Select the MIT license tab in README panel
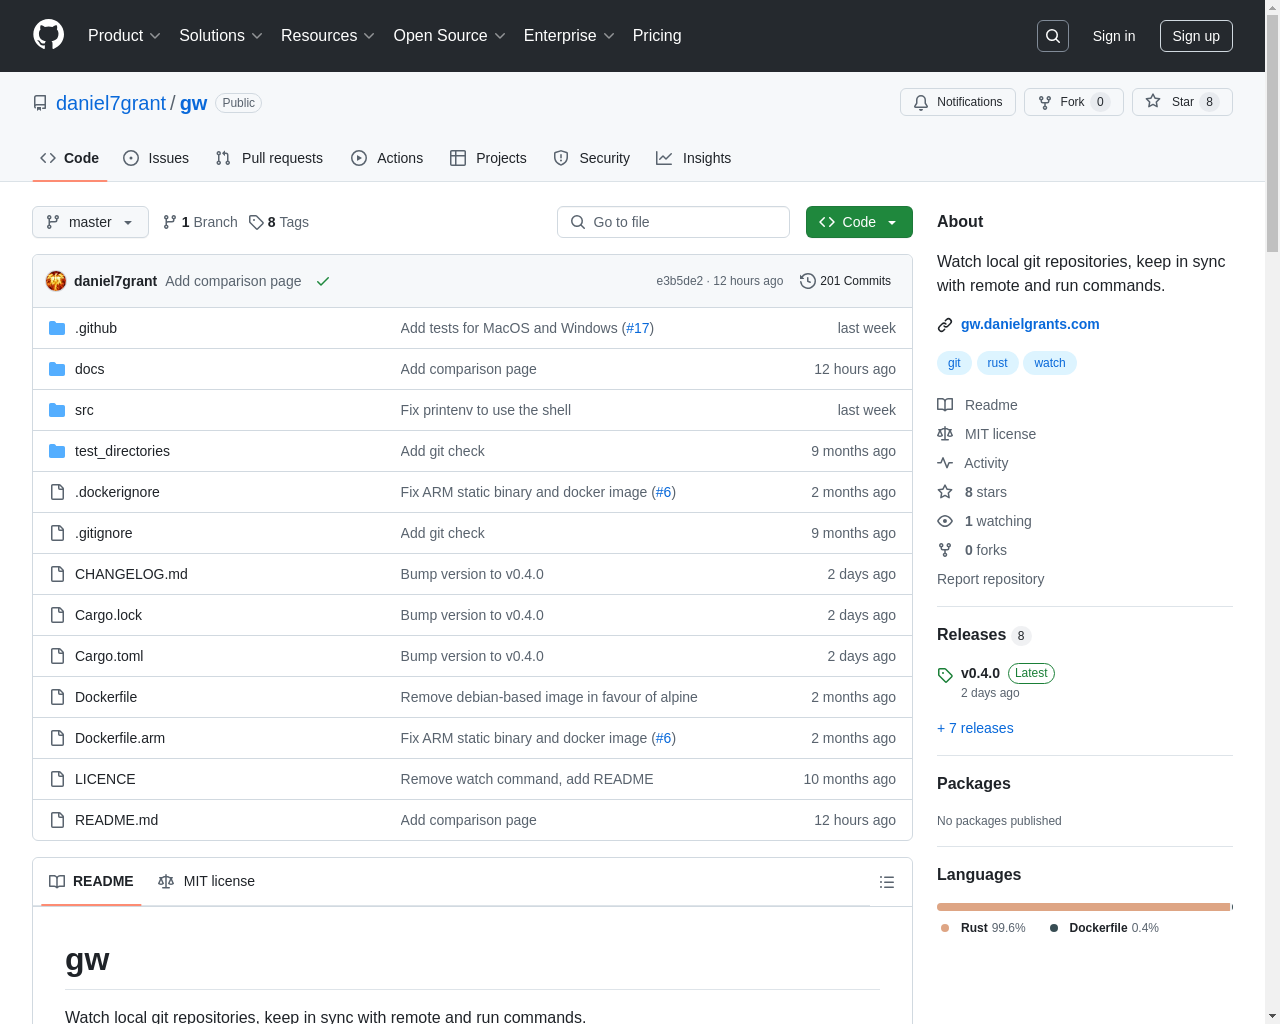1280x1024 pixels. 206,881
